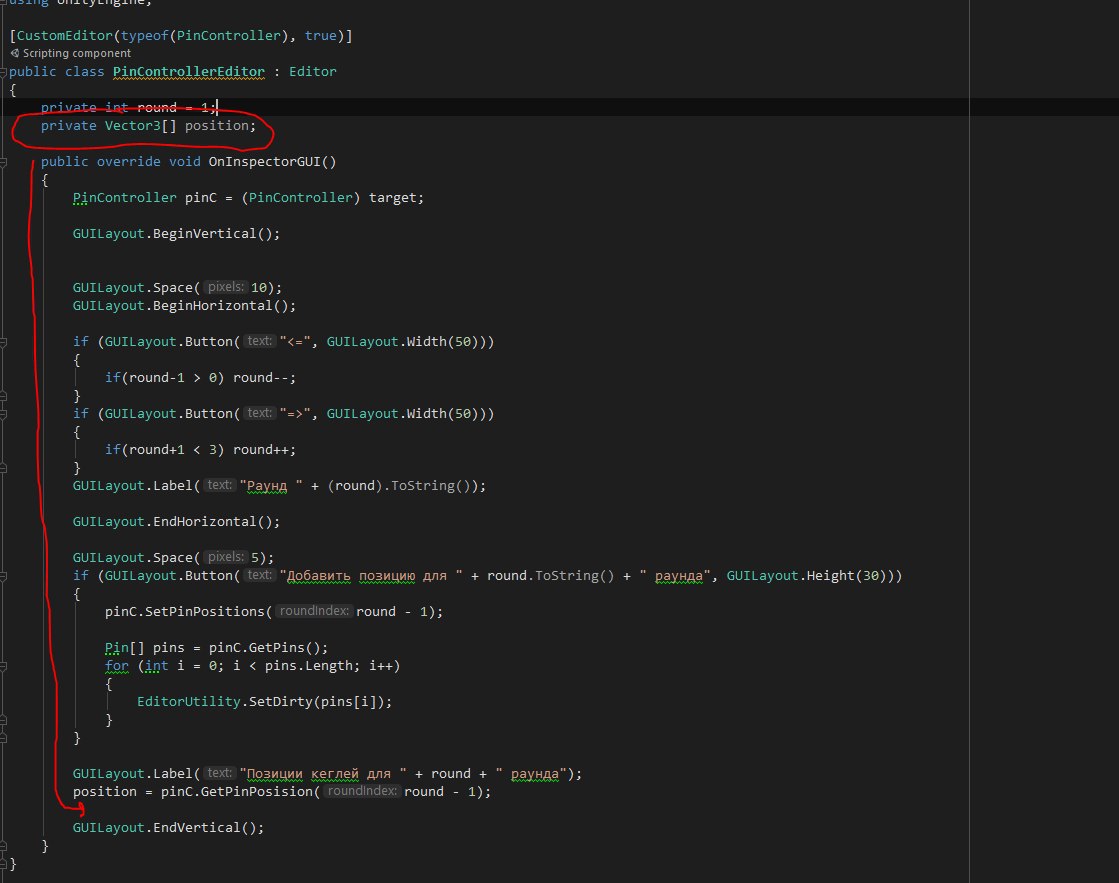Click the "=>" string literal

[x=295, y=413]
